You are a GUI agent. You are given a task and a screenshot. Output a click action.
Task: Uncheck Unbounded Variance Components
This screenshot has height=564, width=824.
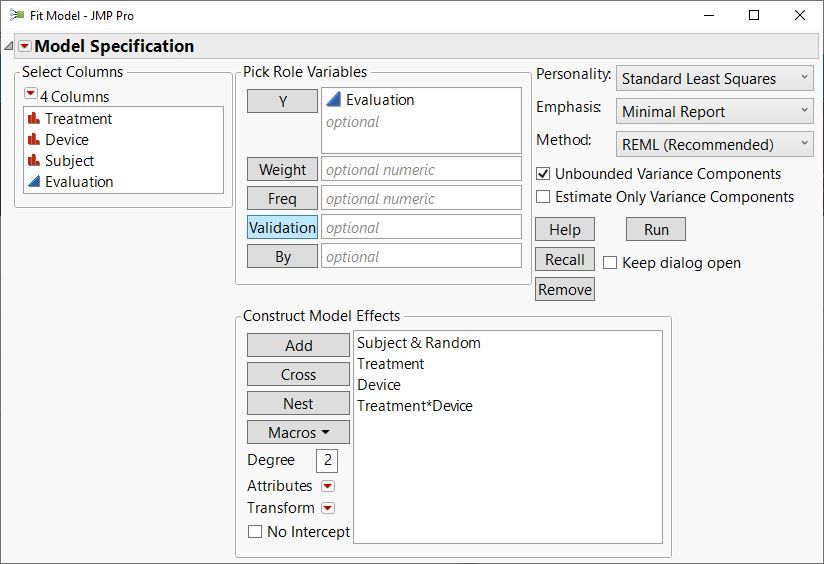pyautogui.click(x=543, y=174)
